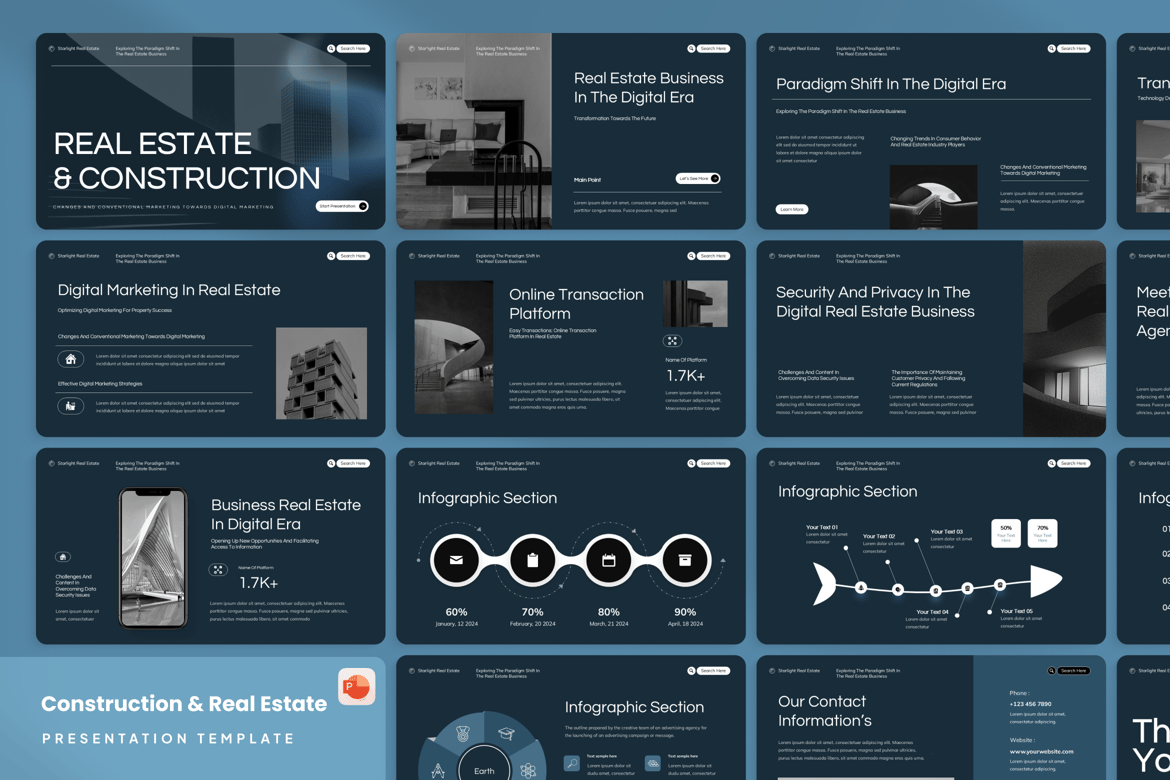The height and width of the screenshot is (780, 1170).
Task: Click the search icon on Digital Marketing slide
Action: point(331,256)
